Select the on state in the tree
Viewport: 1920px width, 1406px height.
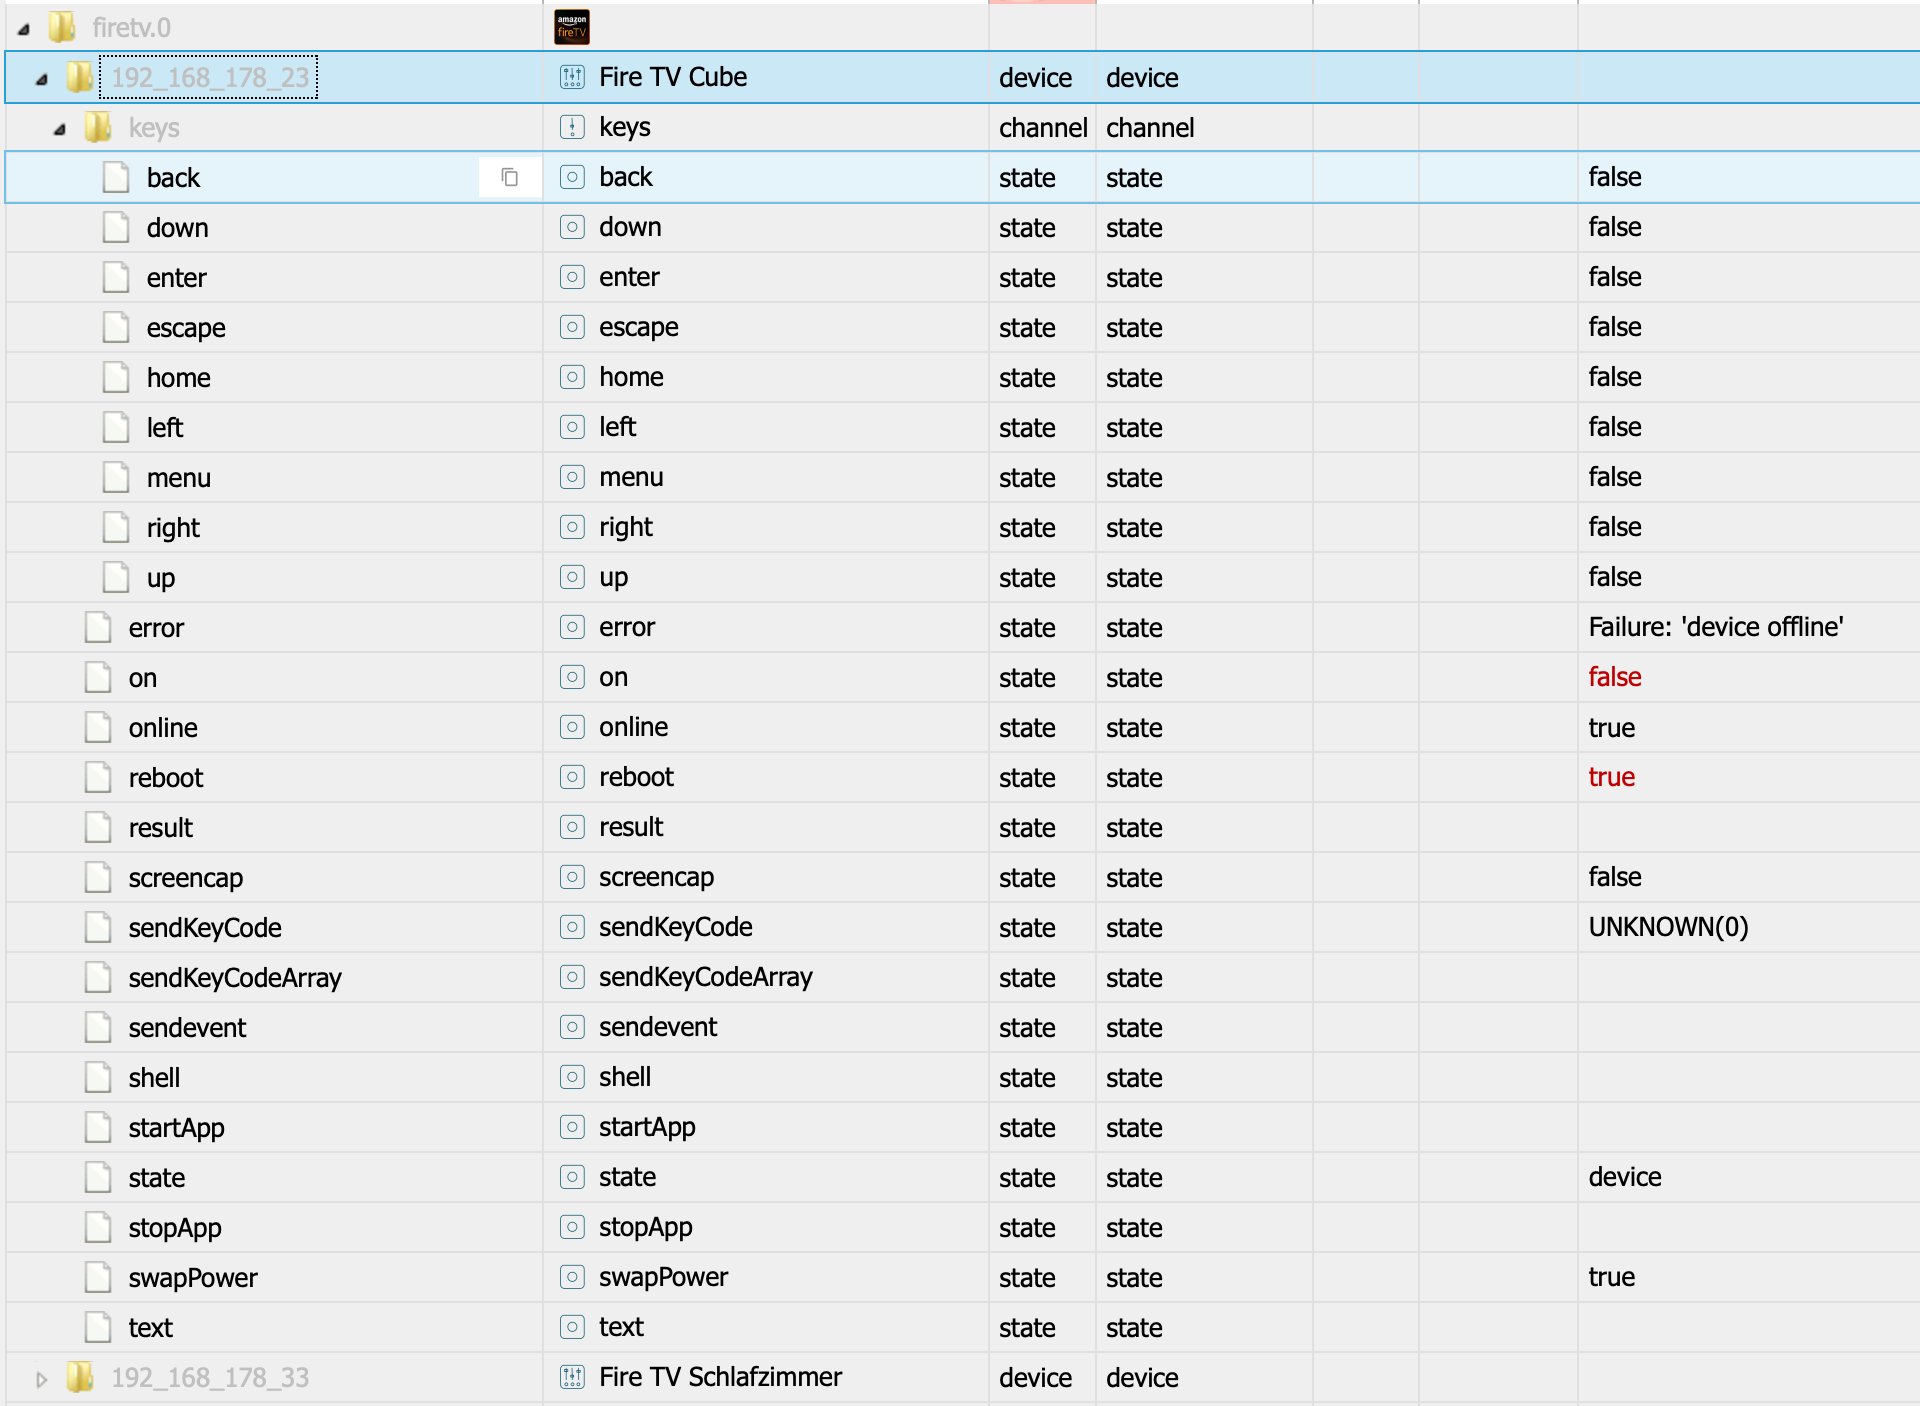[143, 678]
